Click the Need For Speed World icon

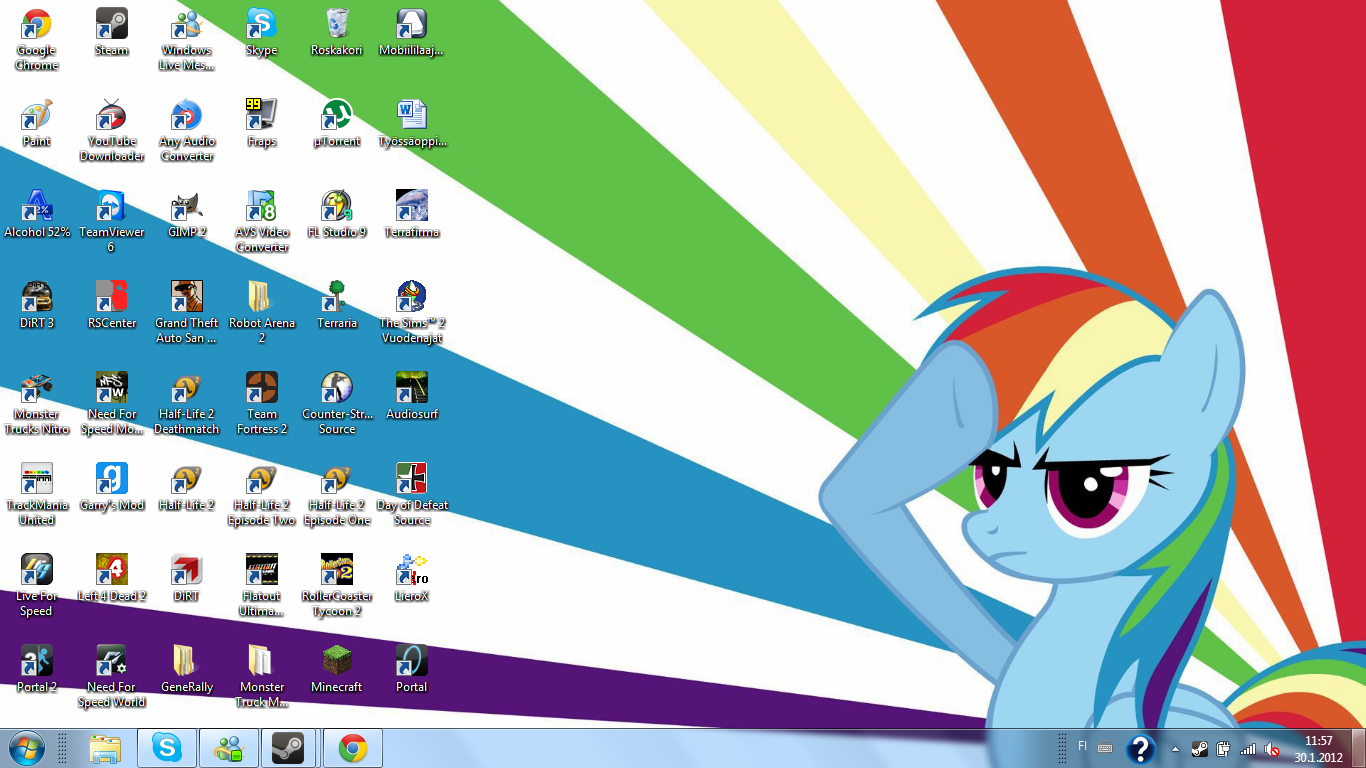(x=112, y=677)
